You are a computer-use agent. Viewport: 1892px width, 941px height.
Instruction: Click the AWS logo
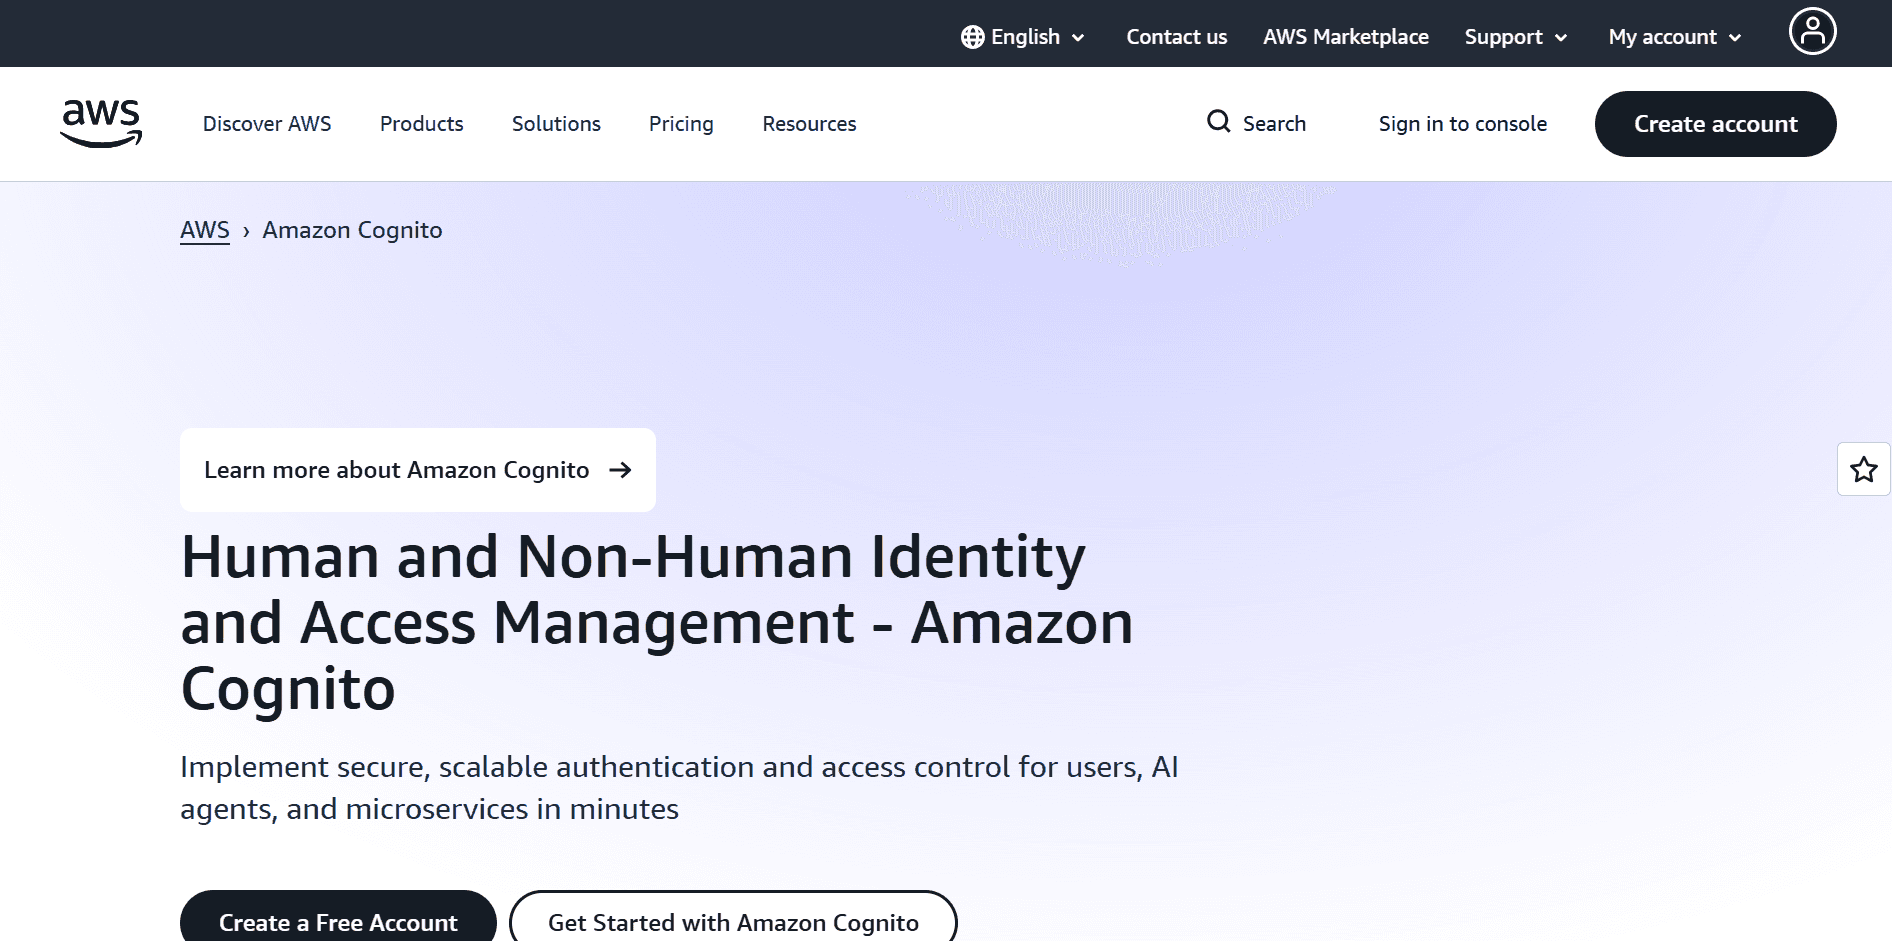point(101,123)
